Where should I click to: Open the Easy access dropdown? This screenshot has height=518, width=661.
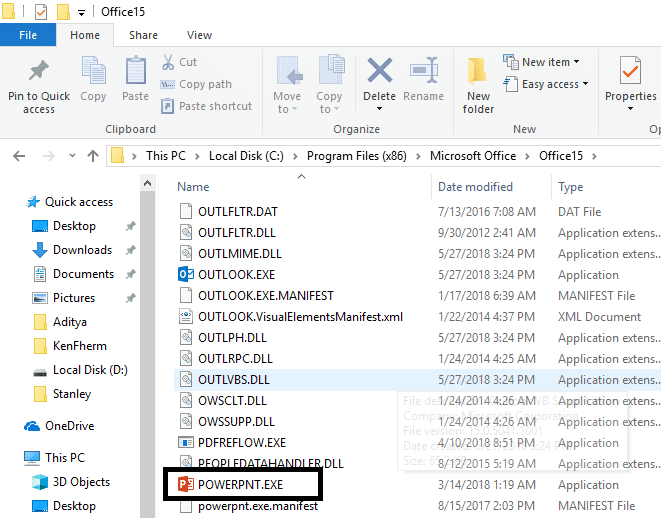click(546, 84)
